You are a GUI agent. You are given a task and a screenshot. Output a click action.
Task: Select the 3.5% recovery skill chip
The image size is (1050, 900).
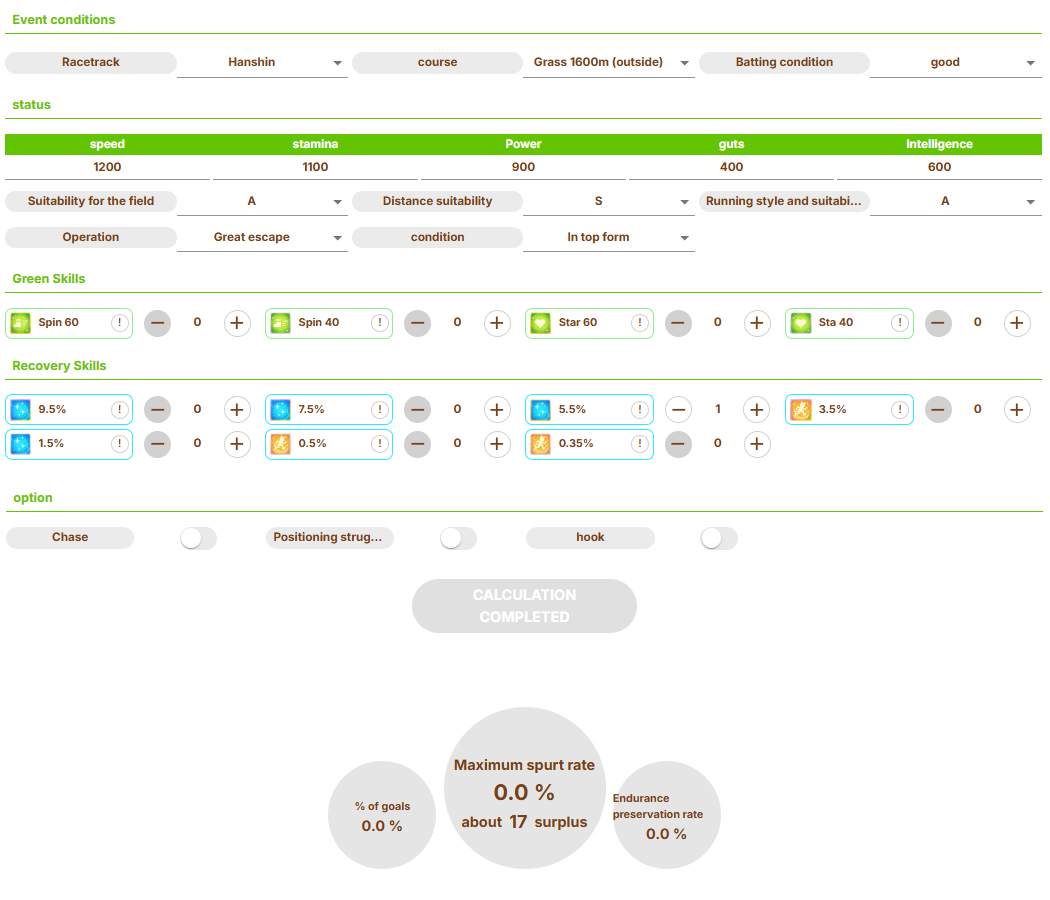[849, 409]
